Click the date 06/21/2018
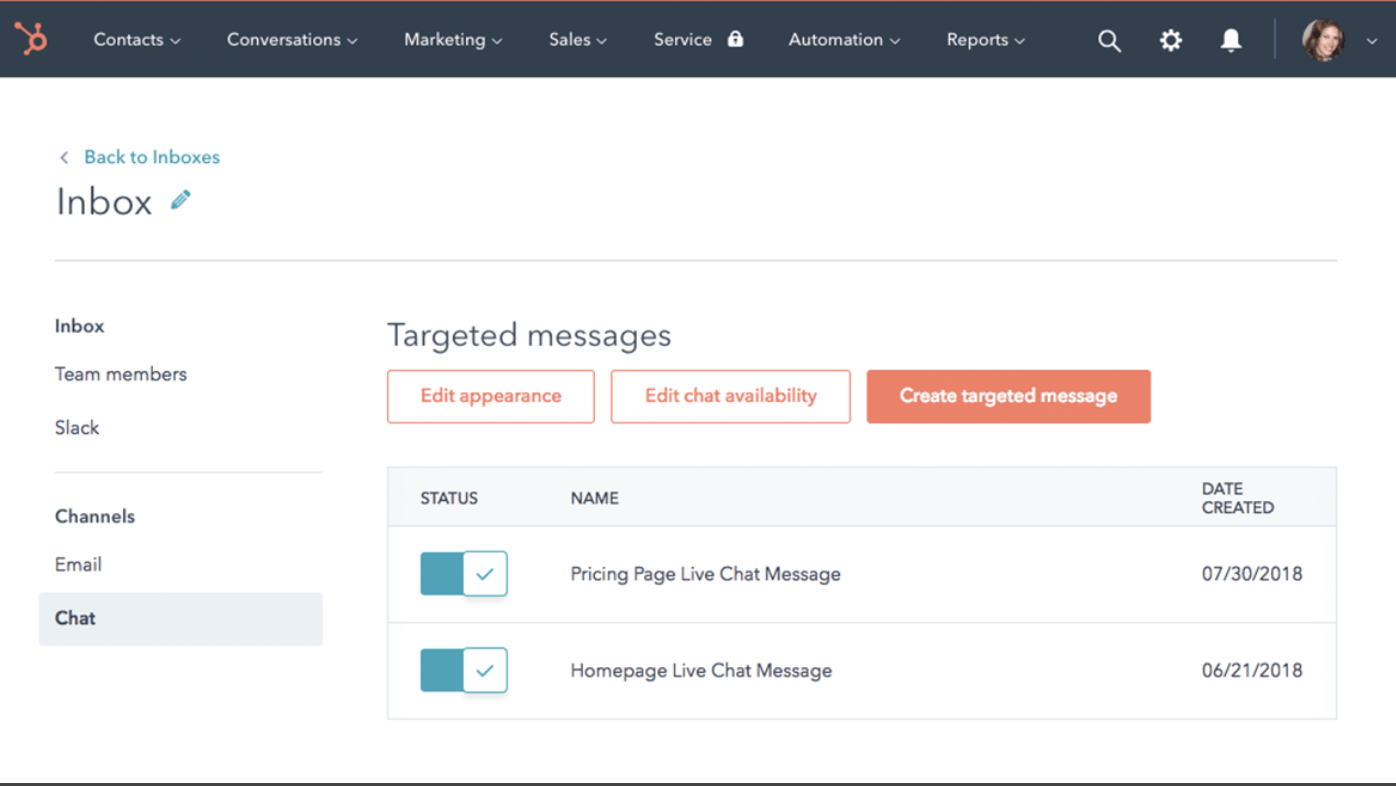 coord(1252,671)
